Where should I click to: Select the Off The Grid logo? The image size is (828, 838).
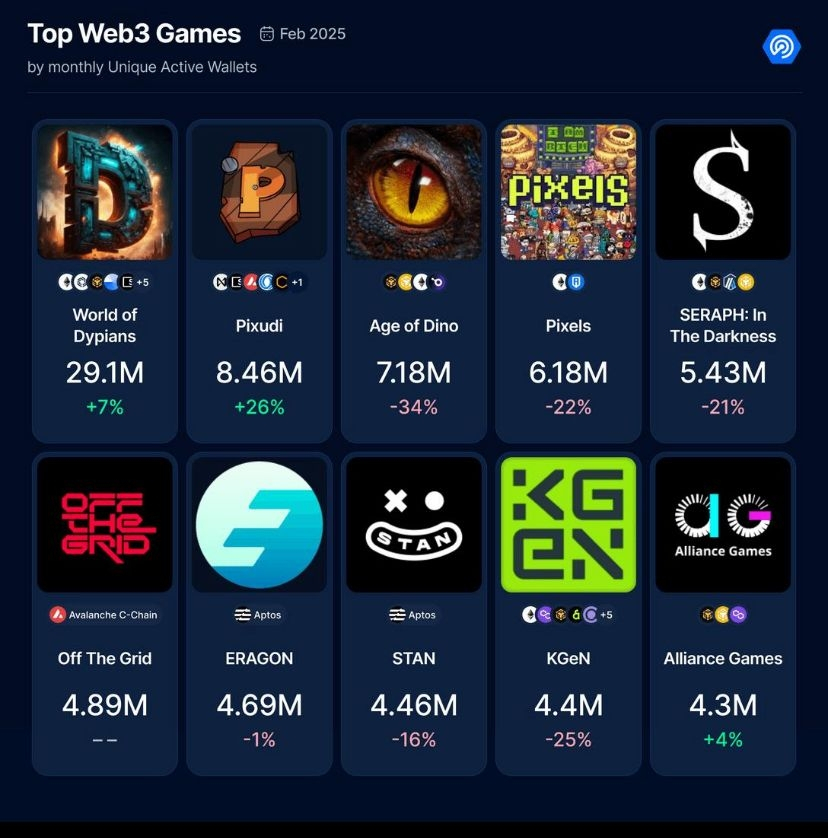[105, 525]
